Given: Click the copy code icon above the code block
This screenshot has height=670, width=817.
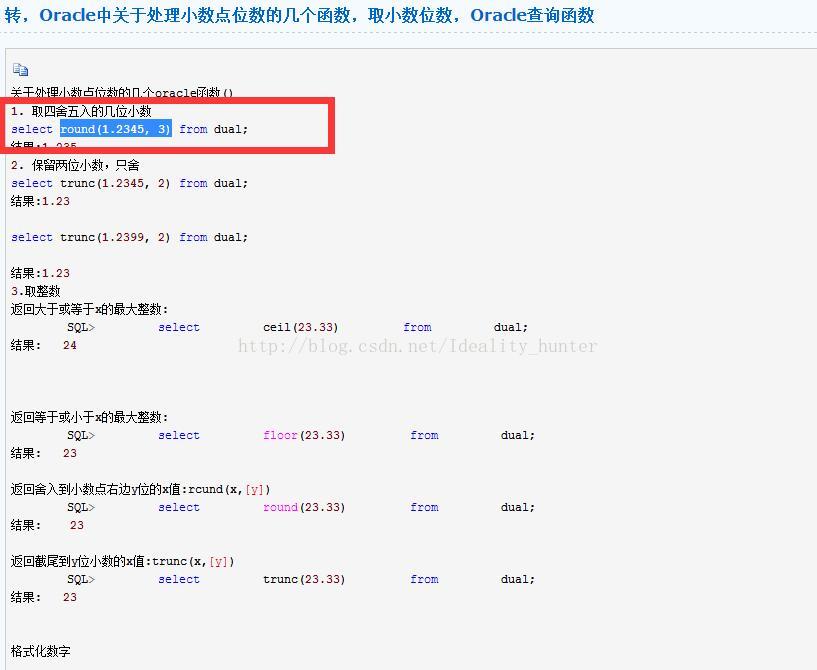Looking at the screenshot, I should pos(20,69).
